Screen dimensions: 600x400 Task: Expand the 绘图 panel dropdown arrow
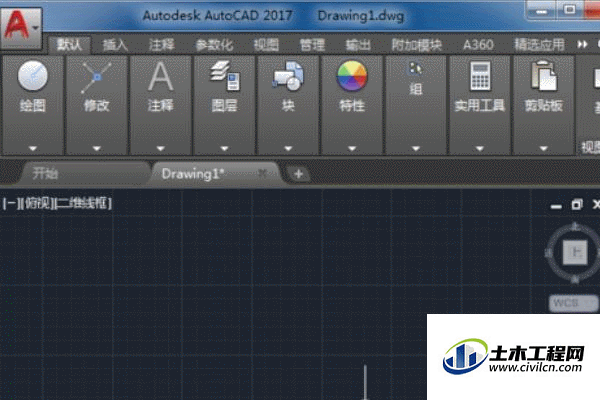[33, 148]
